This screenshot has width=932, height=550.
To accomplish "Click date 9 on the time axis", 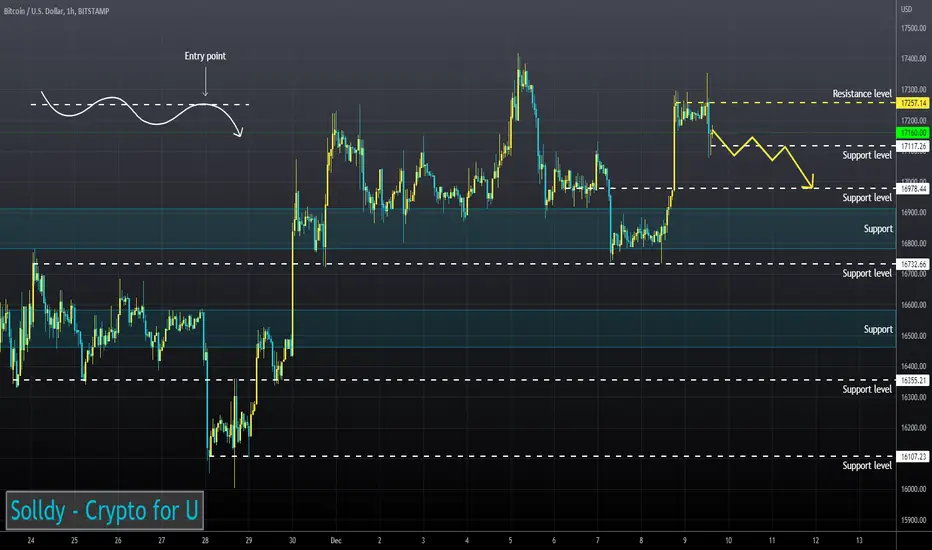I will [x=685, y=540].
